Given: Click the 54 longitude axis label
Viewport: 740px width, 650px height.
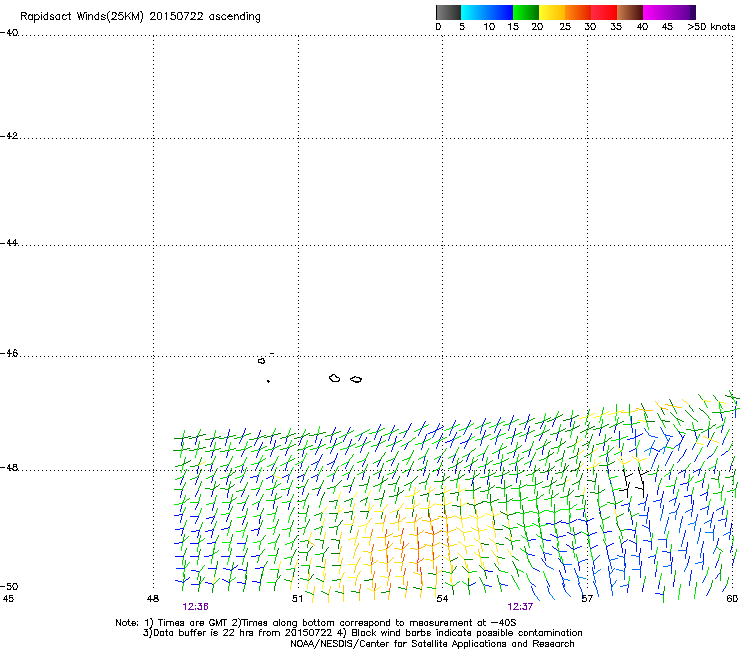Looking at the screenshot, I should point(442,599).
